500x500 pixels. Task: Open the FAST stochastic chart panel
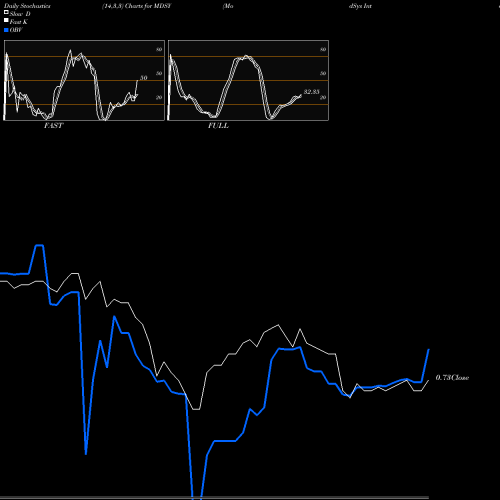(x=84, y=80)
